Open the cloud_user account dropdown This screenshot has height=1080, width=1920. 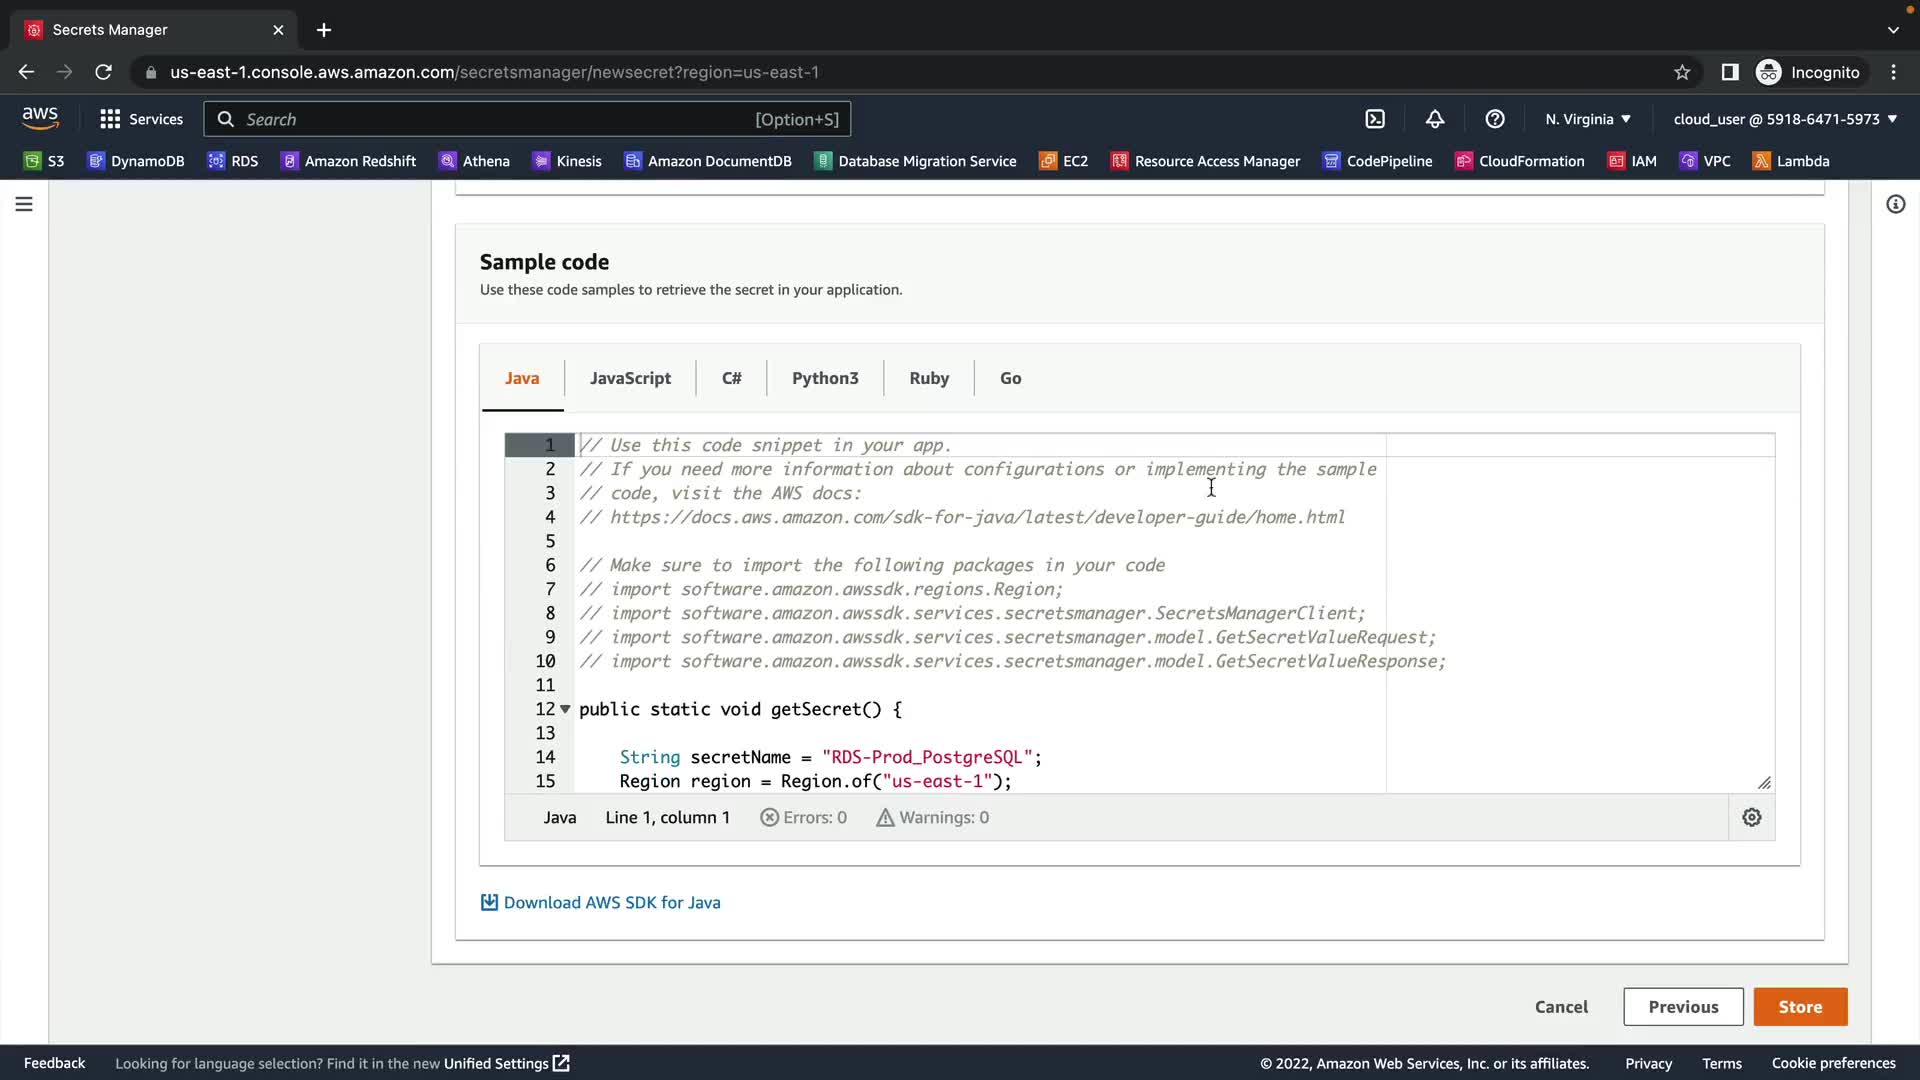[x=1785, y=119]
